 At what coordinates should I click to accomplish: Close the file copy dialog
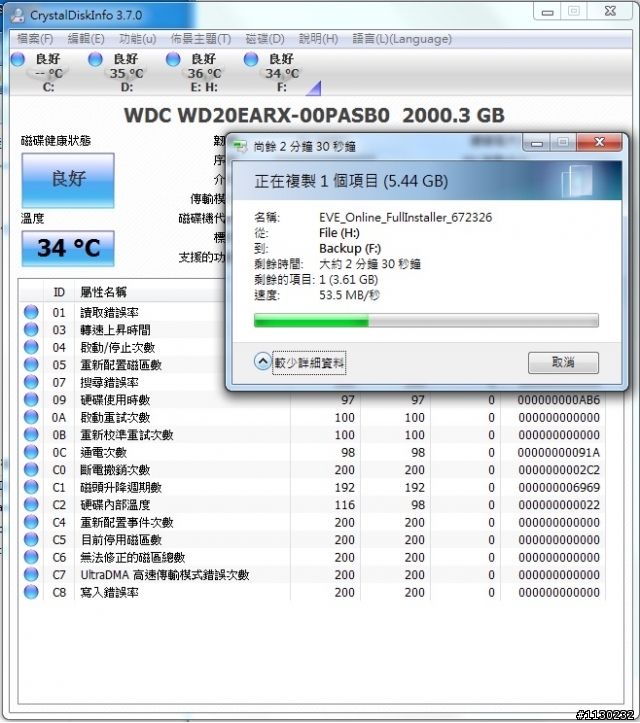pyautogui.click(x=599, y=142)
